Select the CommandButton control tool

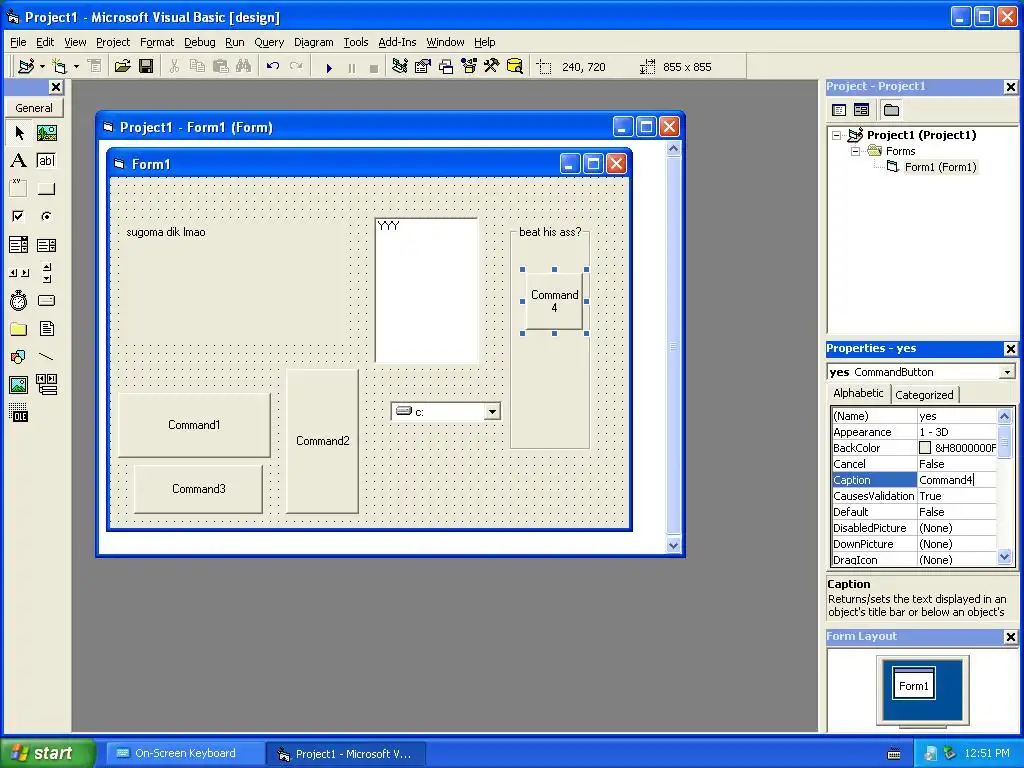coord(46,189)
